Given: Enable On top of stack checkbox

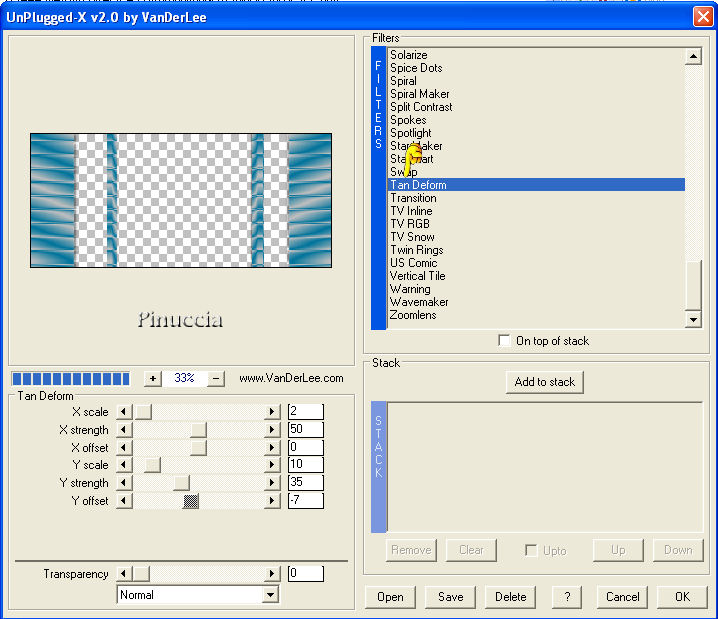Looking at the screenshot, I should [504, 341].
